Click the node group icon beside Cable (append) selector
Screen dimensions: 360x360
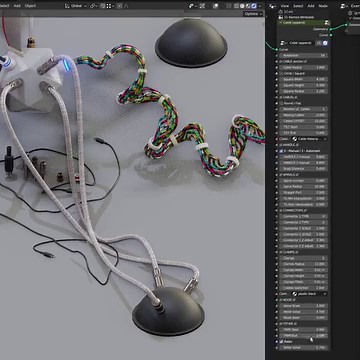point(285,43)
